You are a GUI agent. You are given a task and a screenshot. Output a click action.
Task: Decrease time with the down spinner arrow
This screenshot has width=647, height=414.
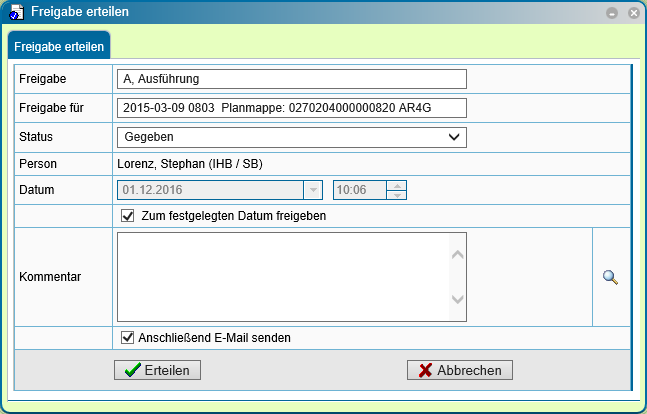(x=397, y=195)
